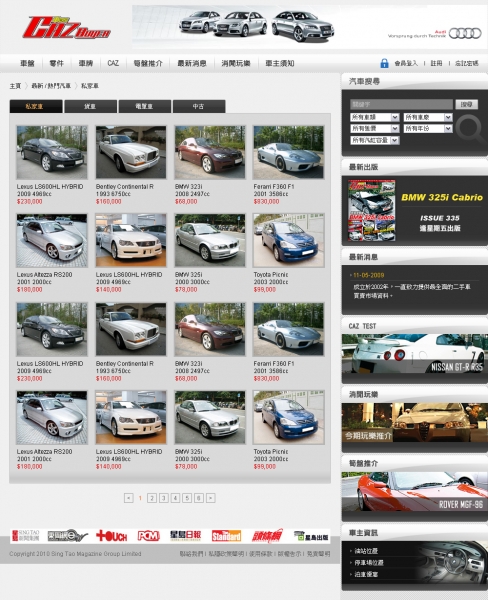Click the 註冊 register link
Viewport: 488px width, 600px height.
pos(436,63)
